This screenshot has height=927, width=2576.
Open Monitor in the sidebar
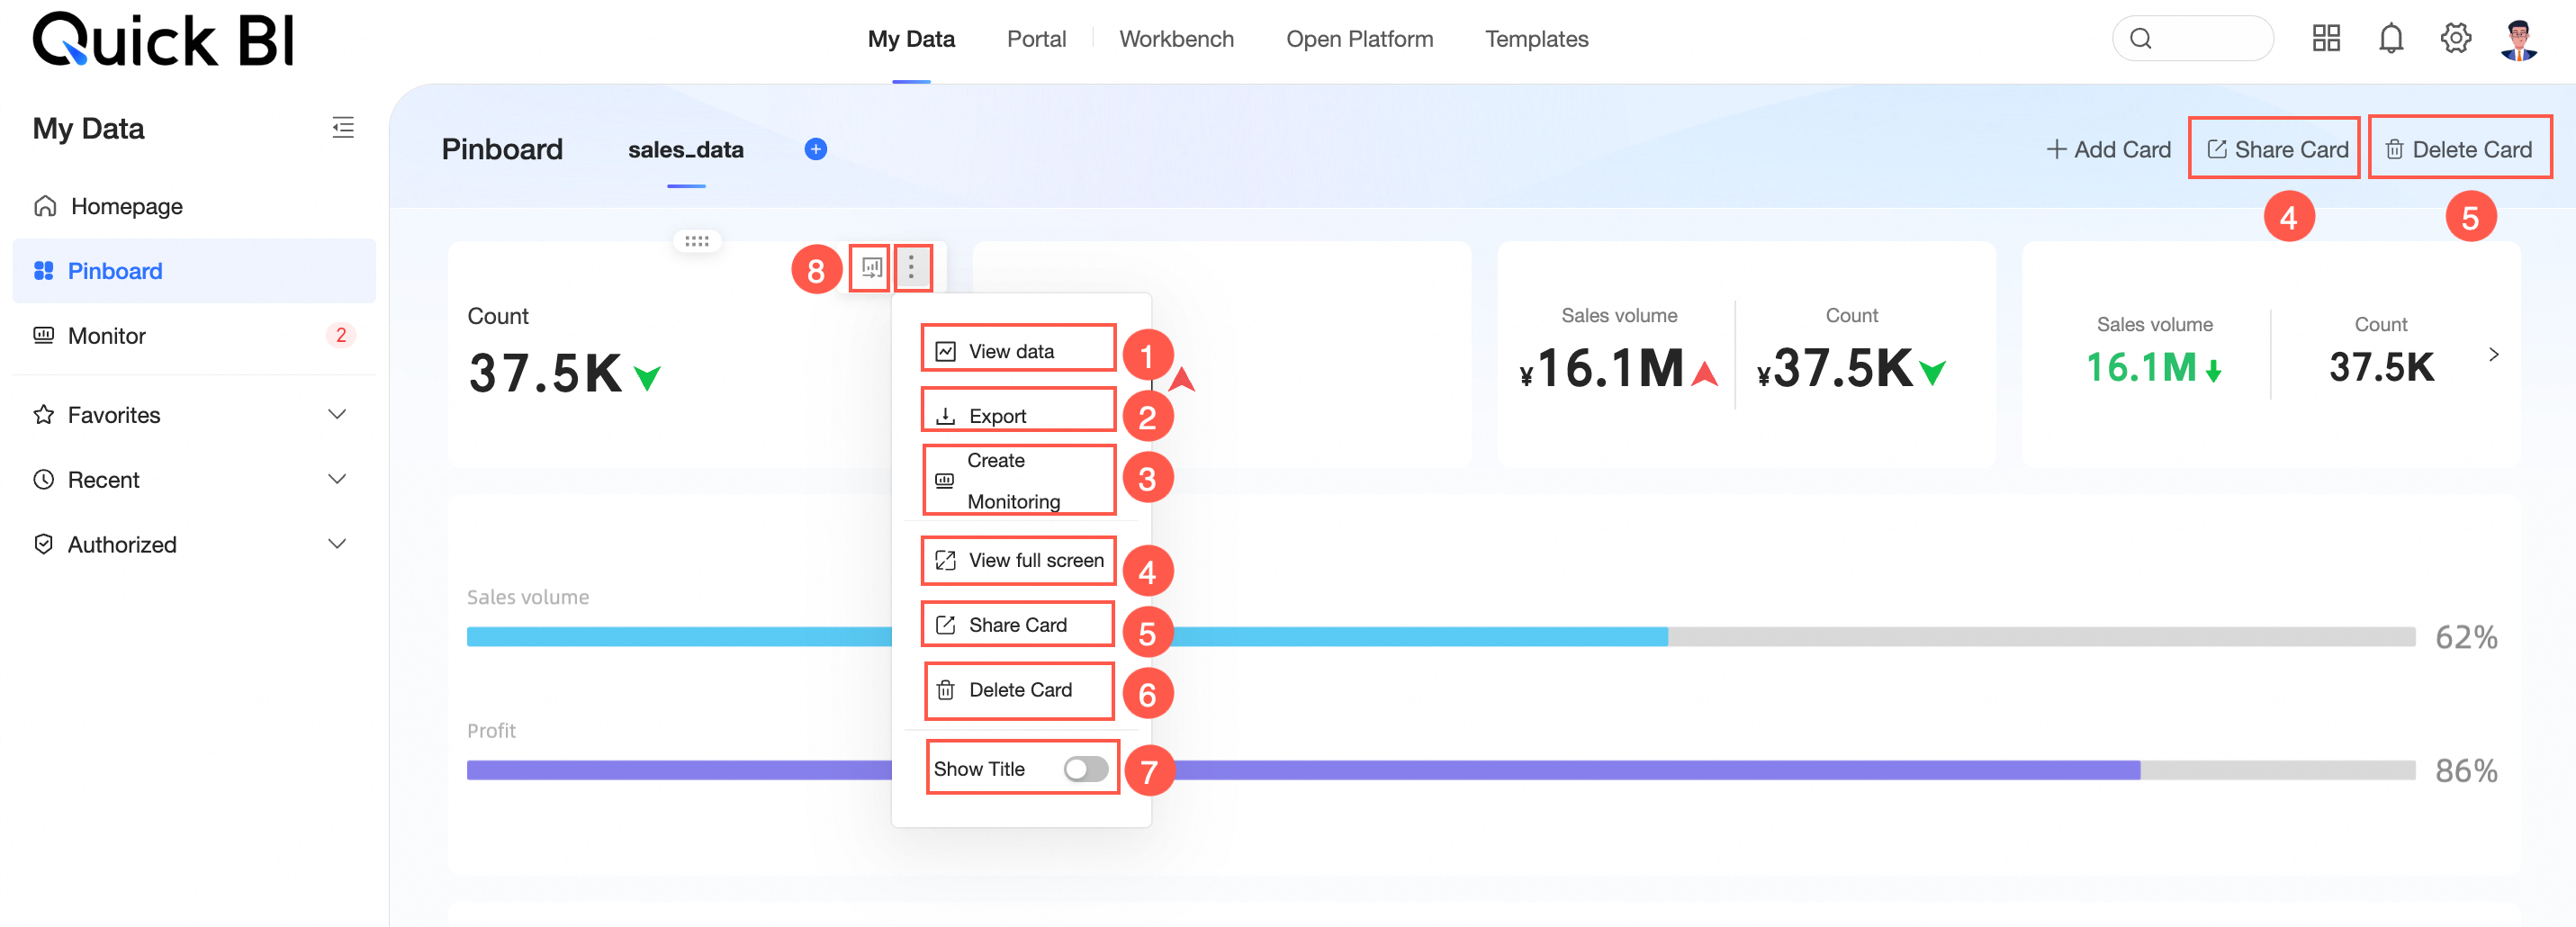coord(194,336)
